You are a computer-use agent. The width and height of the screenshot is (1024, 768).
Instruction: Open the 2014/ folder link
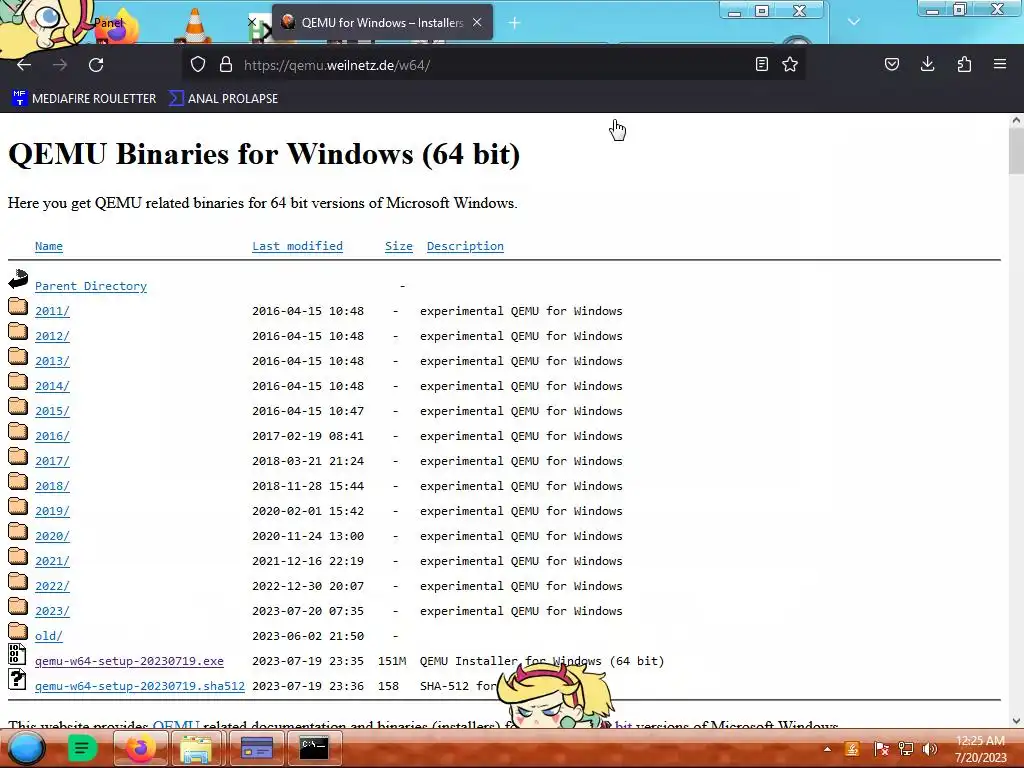coord(52,386)
